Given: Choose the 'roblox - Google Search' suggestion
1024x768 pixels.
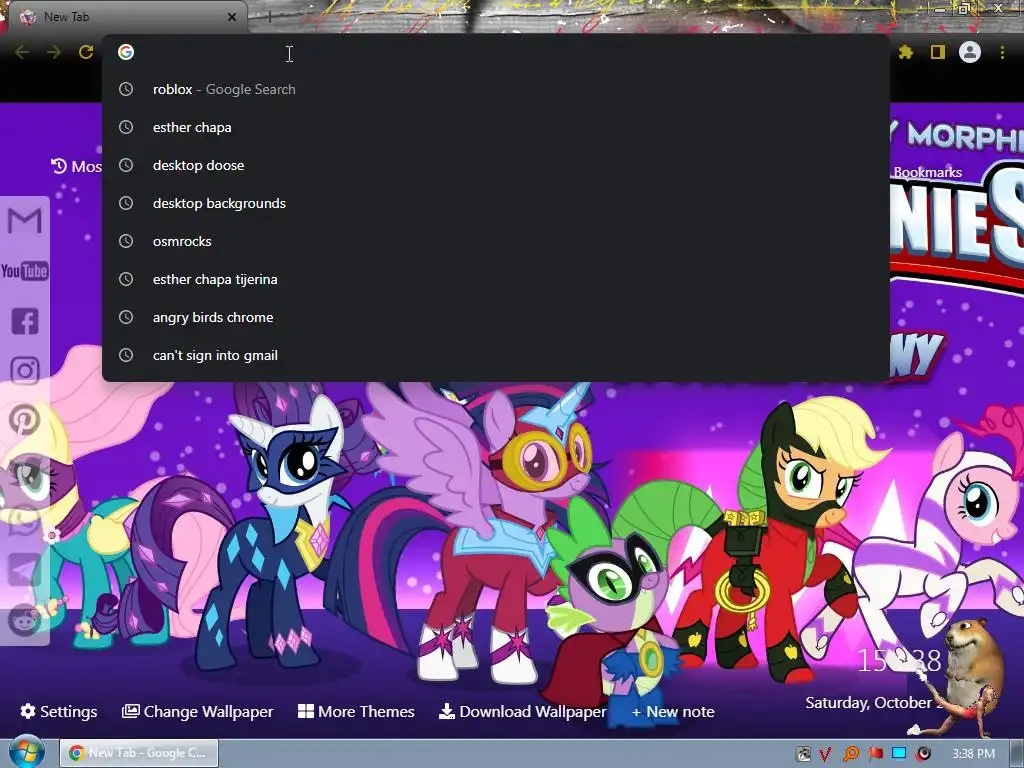Looking at the screenshot, I should click(496, 89).
